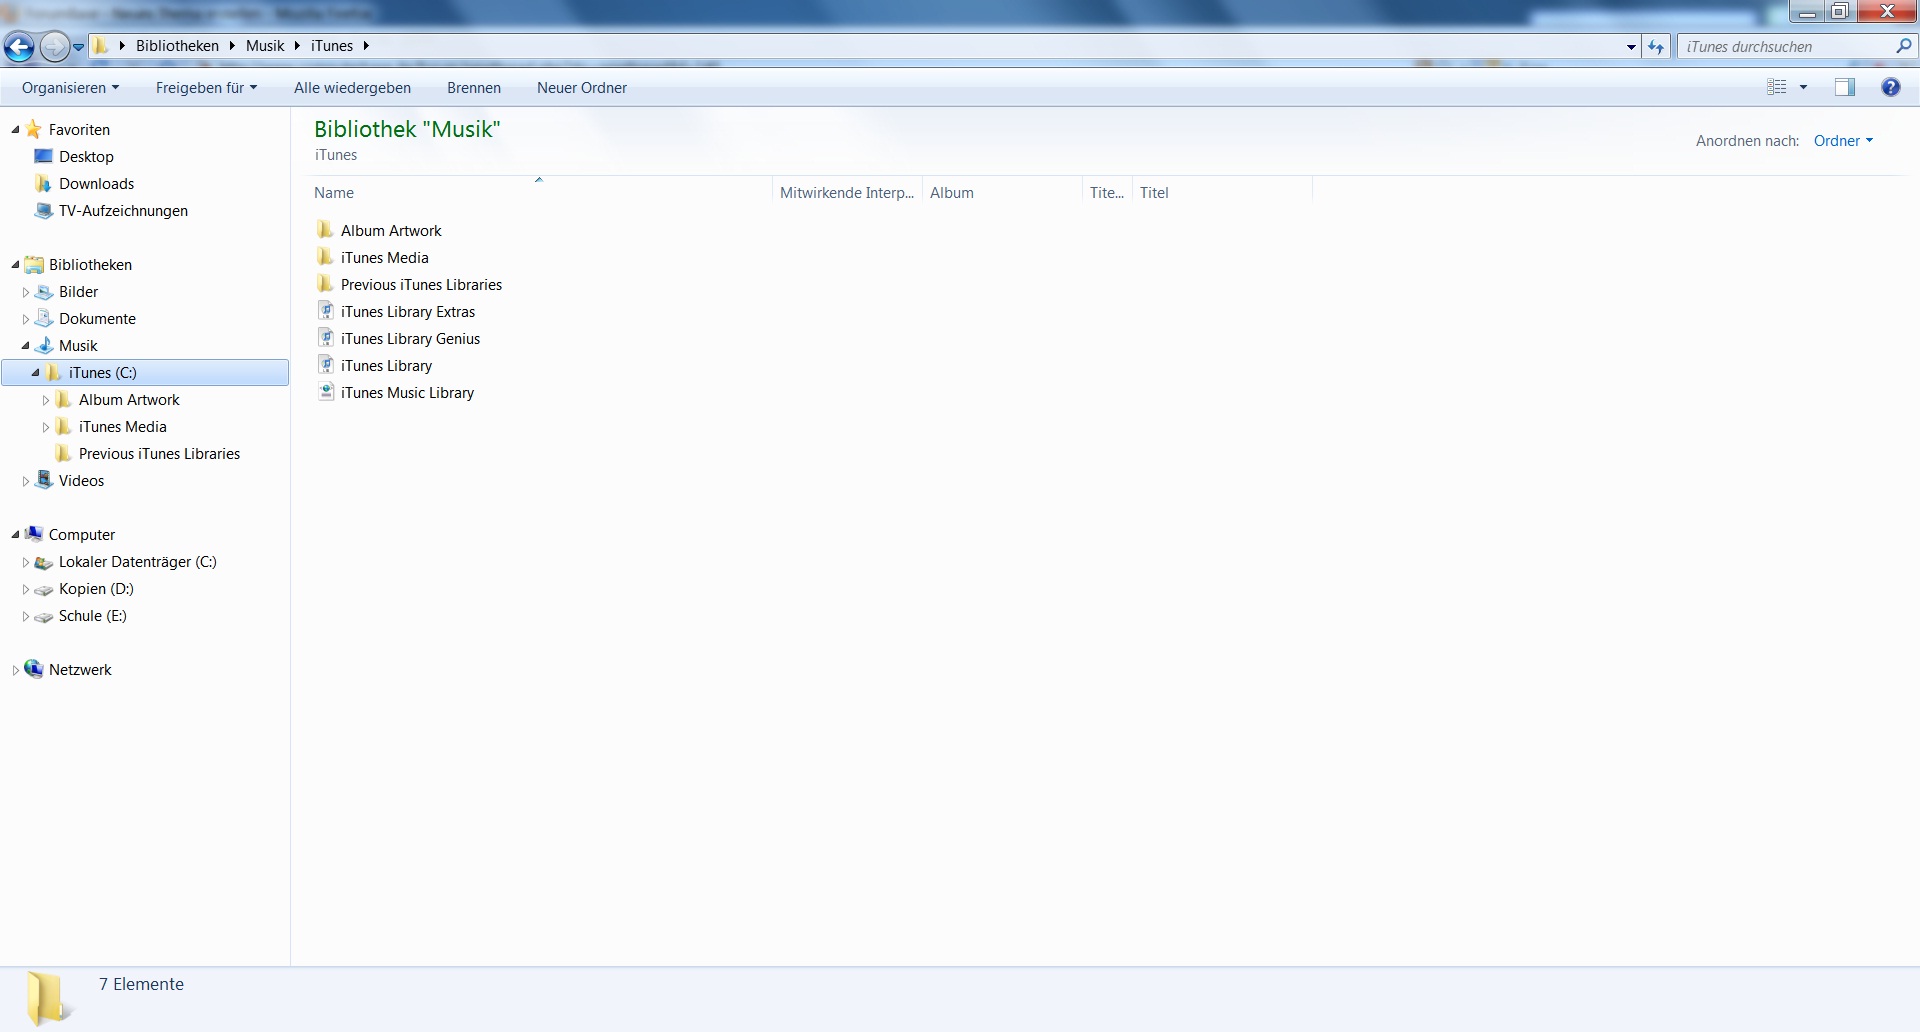Select the iTunes Music Library file icon
The width and height of the screenshot is (1920, 1032).
point(325,392)
